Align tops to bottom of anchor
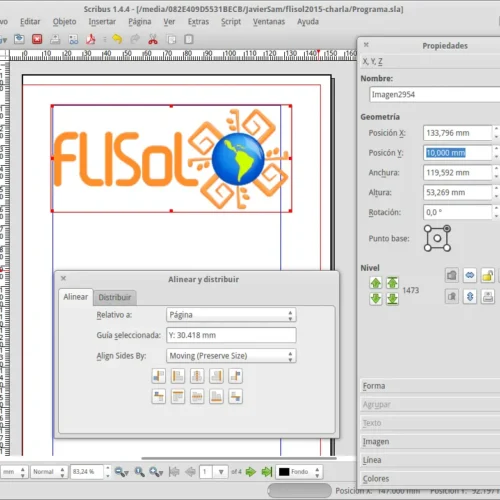500x500 pixels. tap(236, 397)
